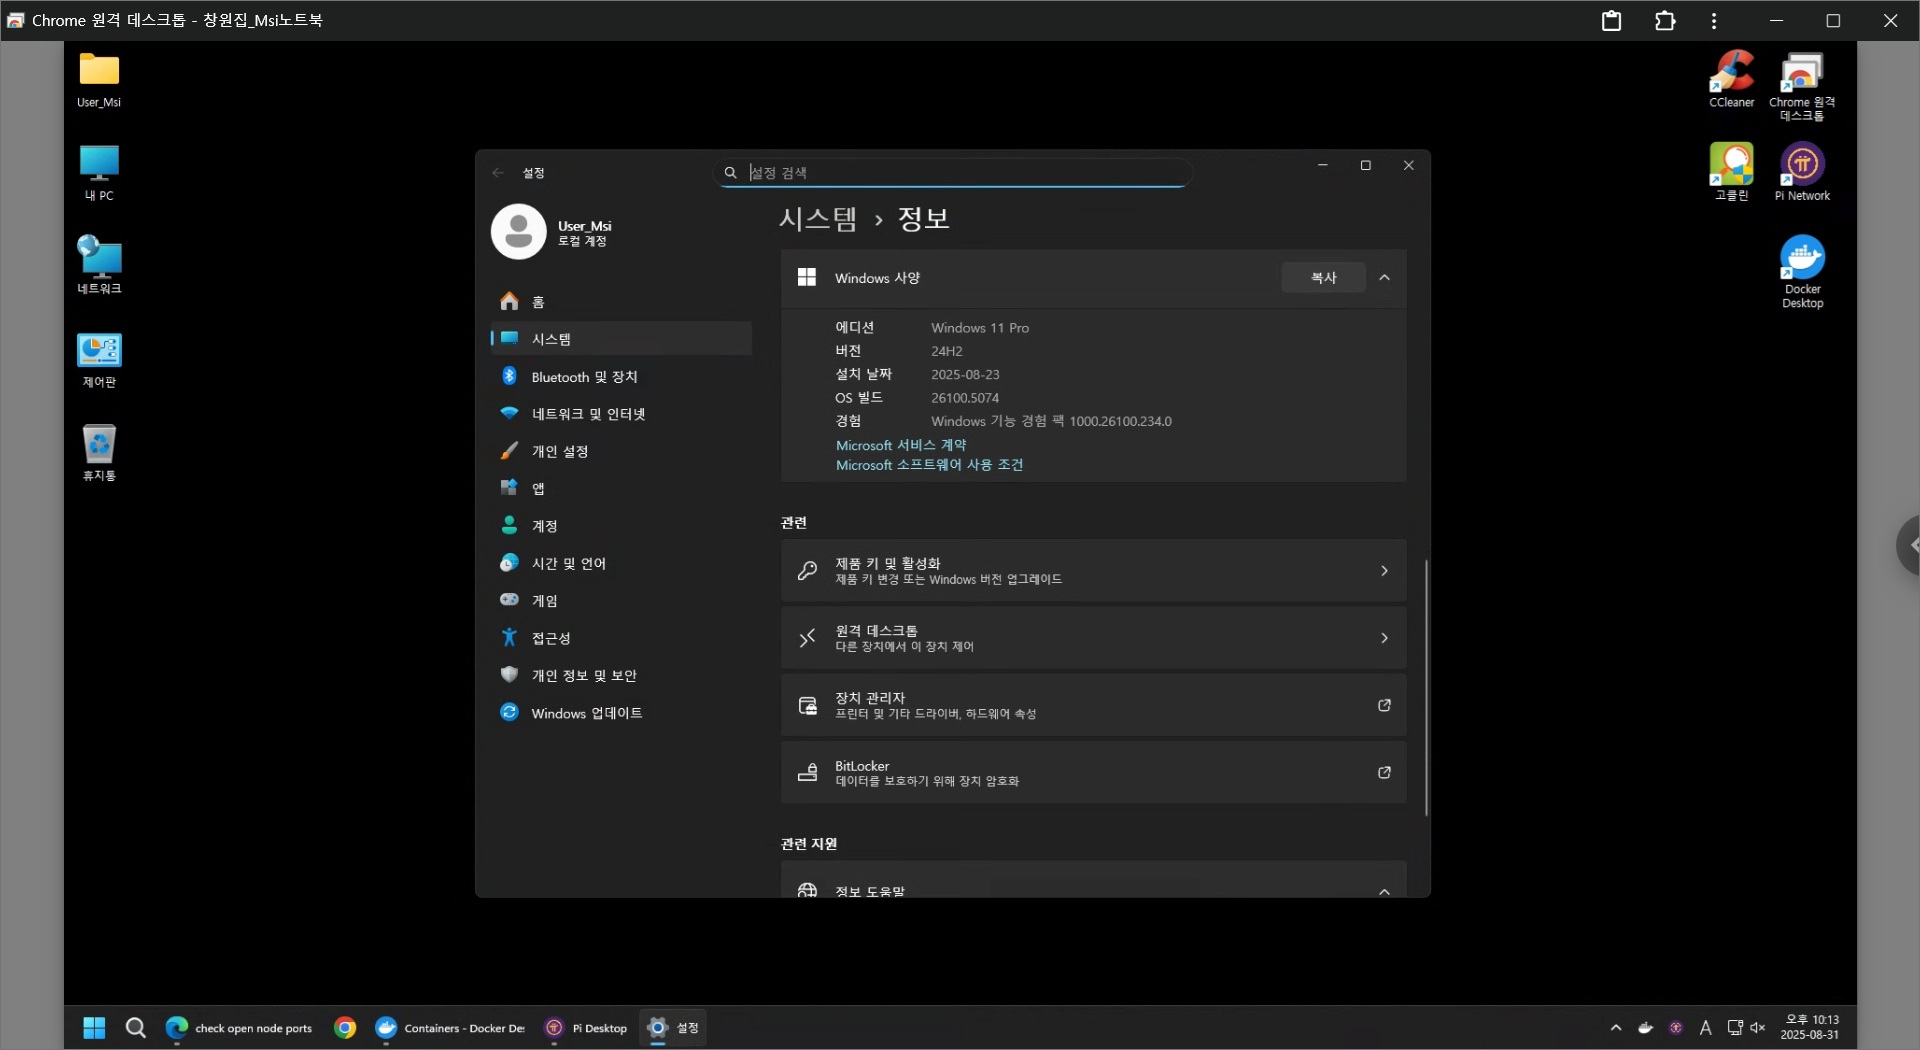This screenshot has width=1920, height=1050.
Task: Go back with the Settings back arrow
Action: 498,173
